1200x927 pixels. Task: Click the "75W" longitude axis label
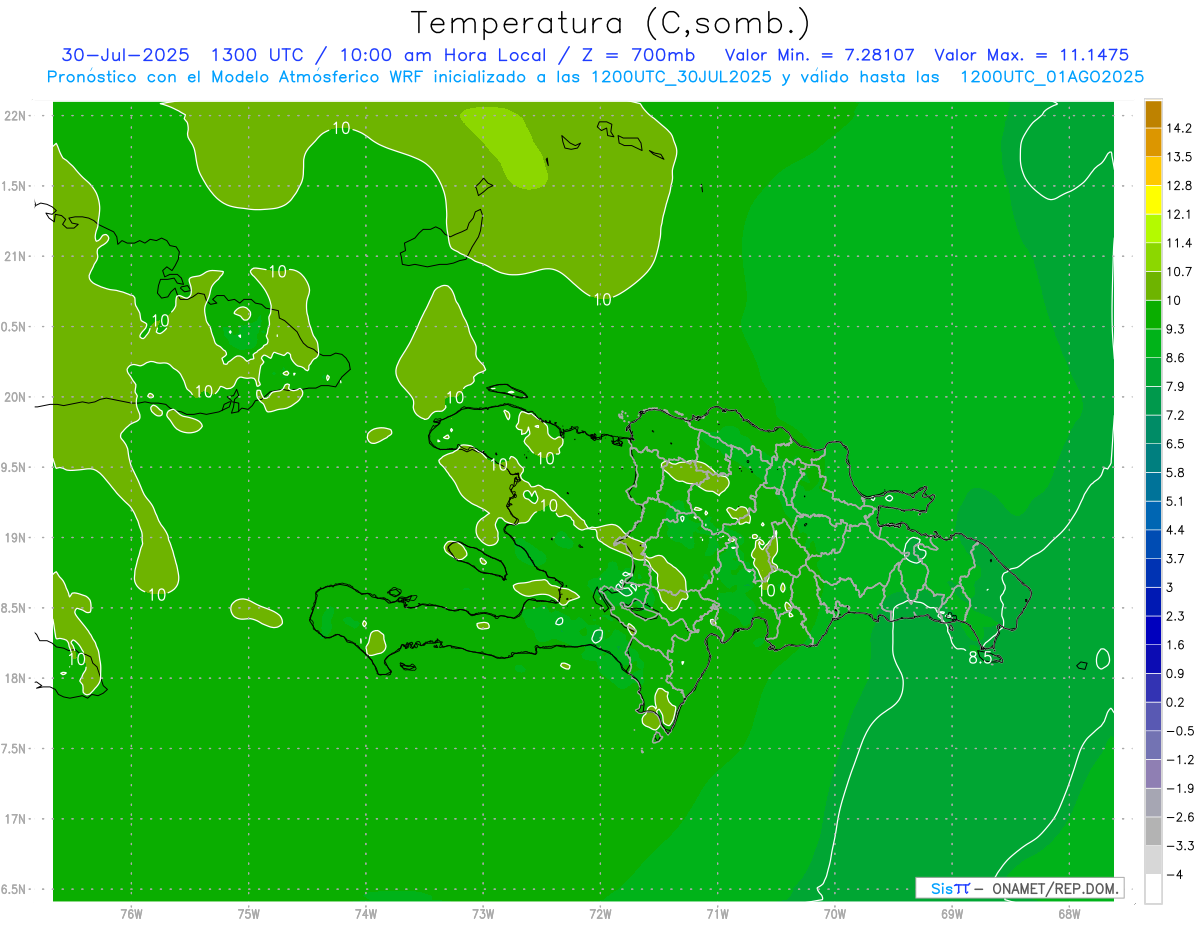pyautogui.click(x=248, y=914)
